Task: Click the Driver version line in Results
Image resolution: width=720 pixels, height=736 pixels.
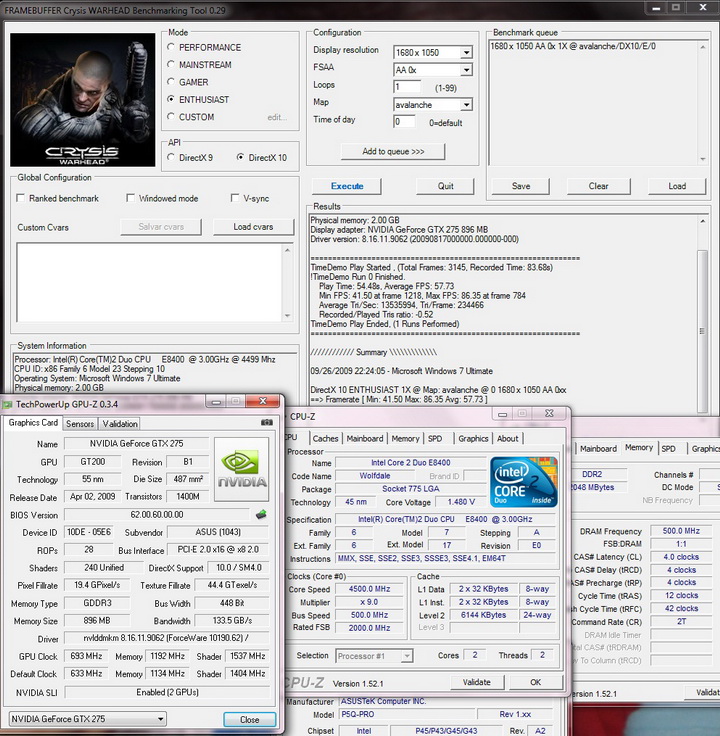Action: 414,239
